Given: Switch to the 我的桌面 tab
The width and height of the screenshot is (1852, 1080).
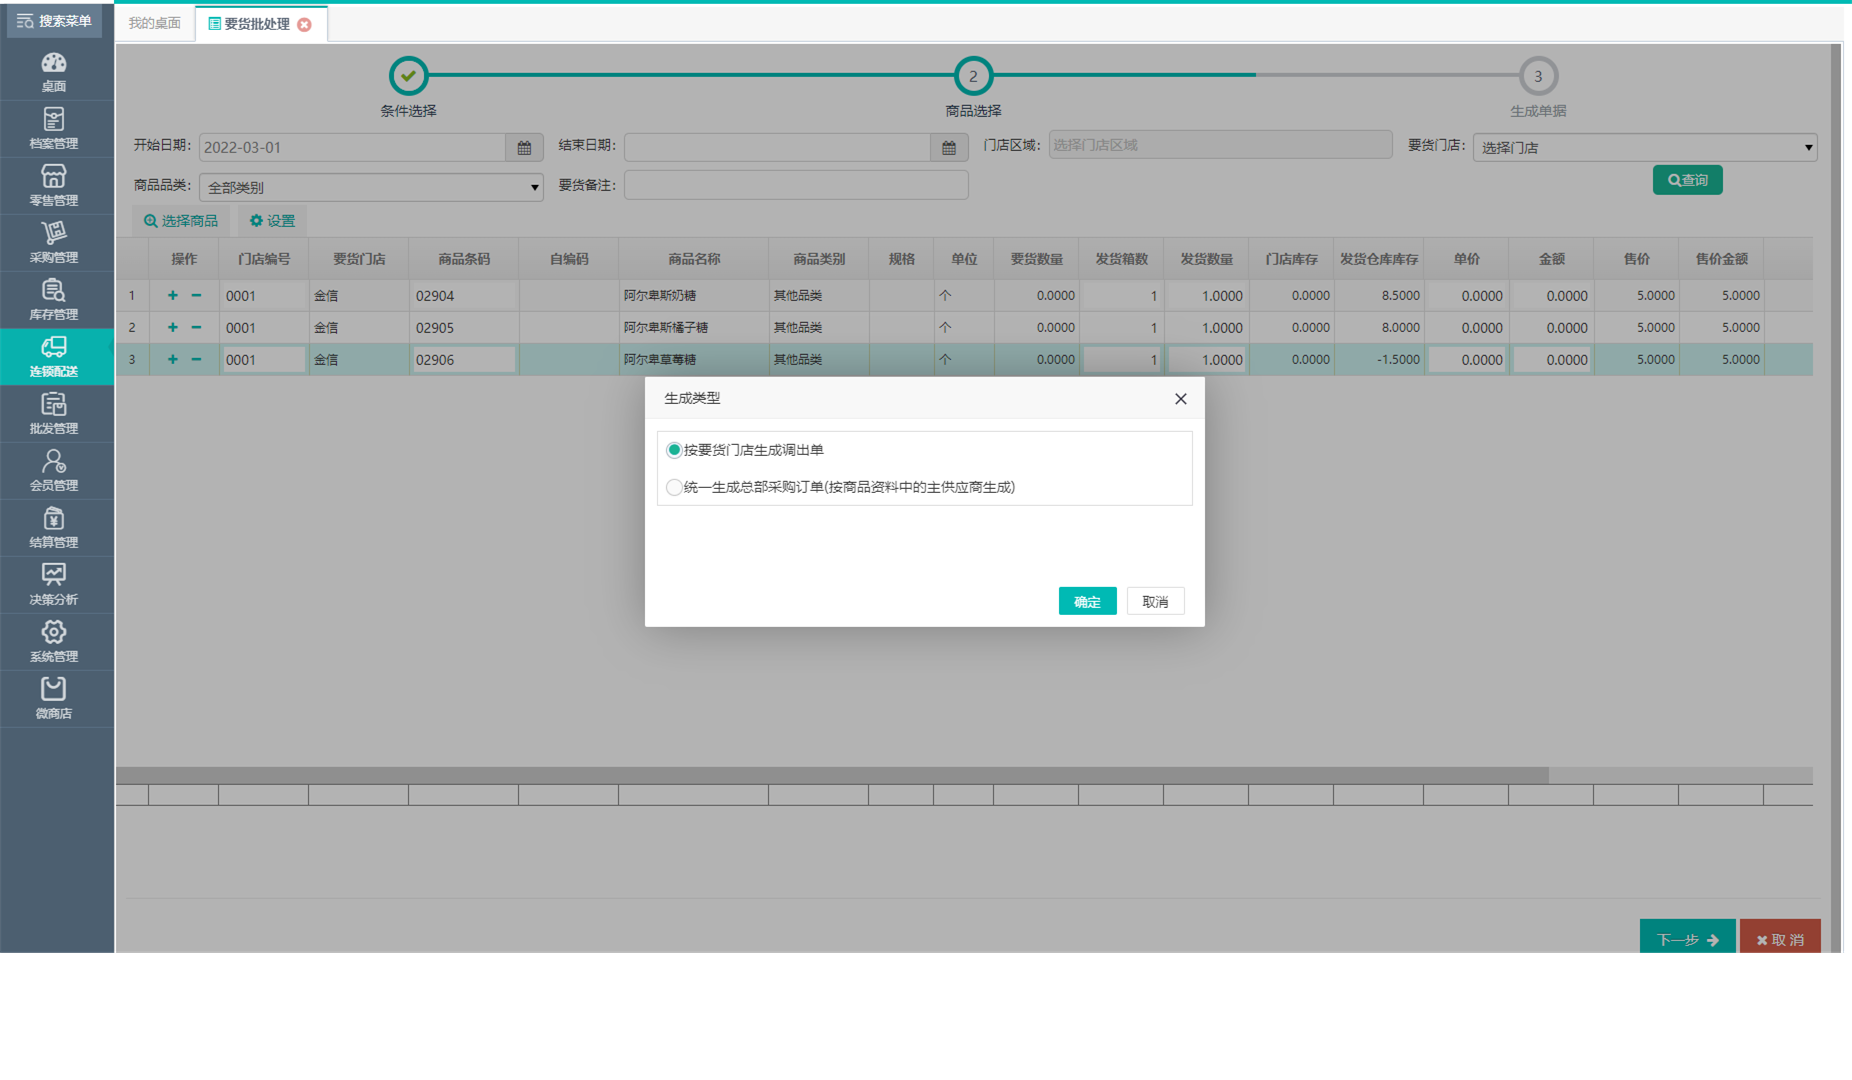Looking at the screenshot, I should [154, 23].
